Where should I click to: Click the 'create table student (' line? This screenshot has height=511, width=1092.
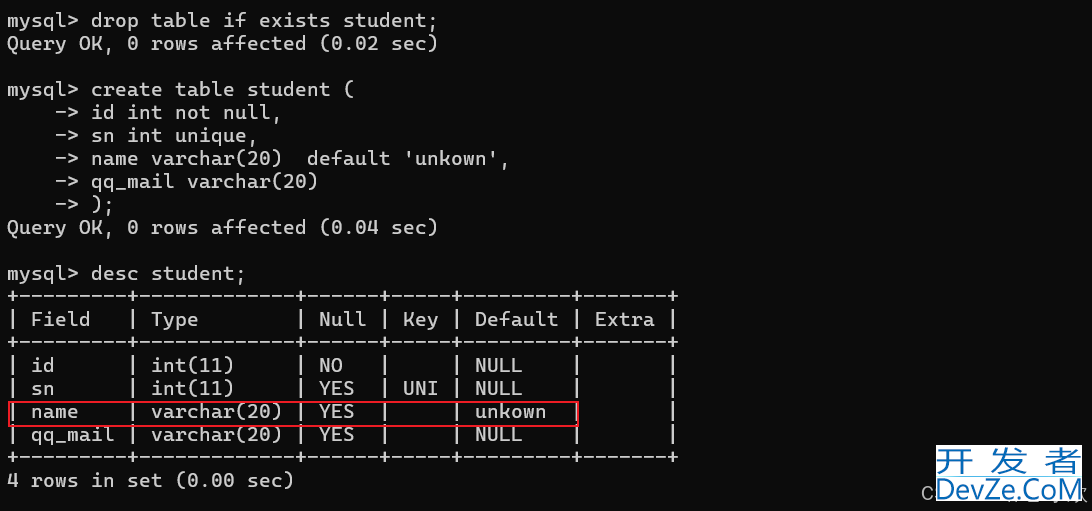(180, 90)
